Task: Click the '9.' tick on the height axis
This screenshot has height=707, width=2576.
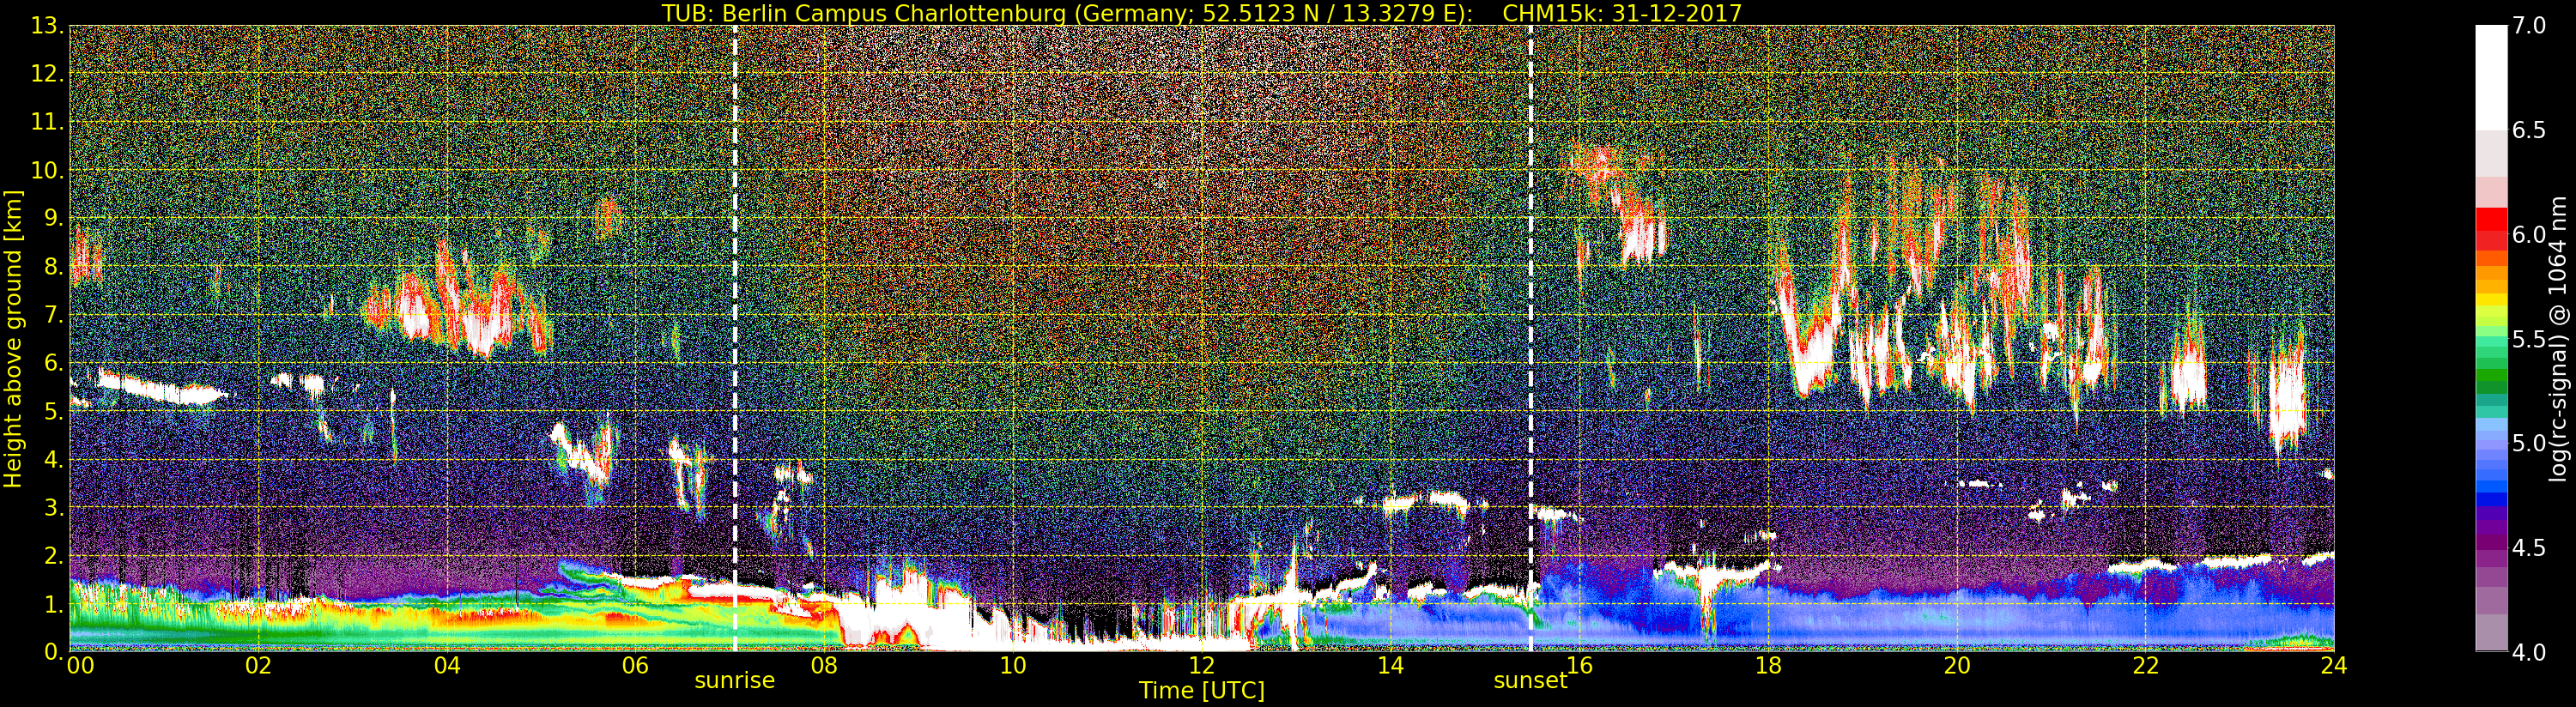Action: point(53,218)
